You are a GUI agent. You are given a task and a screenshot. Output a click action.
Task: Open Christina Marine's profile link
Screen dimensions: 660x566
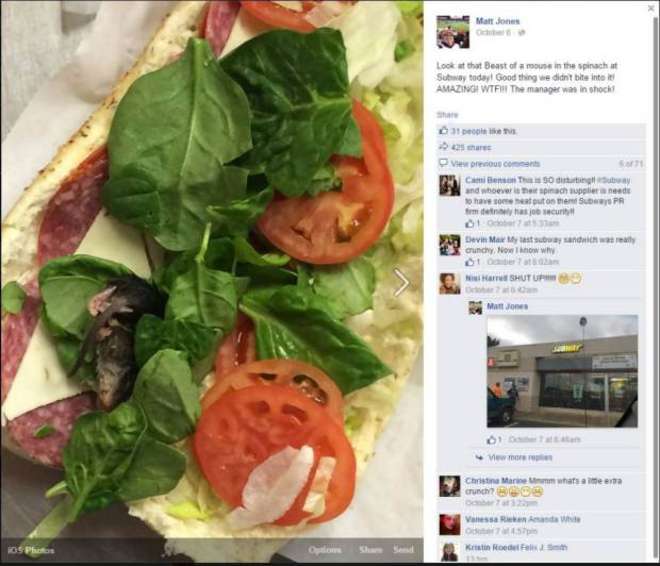(495, 481)
